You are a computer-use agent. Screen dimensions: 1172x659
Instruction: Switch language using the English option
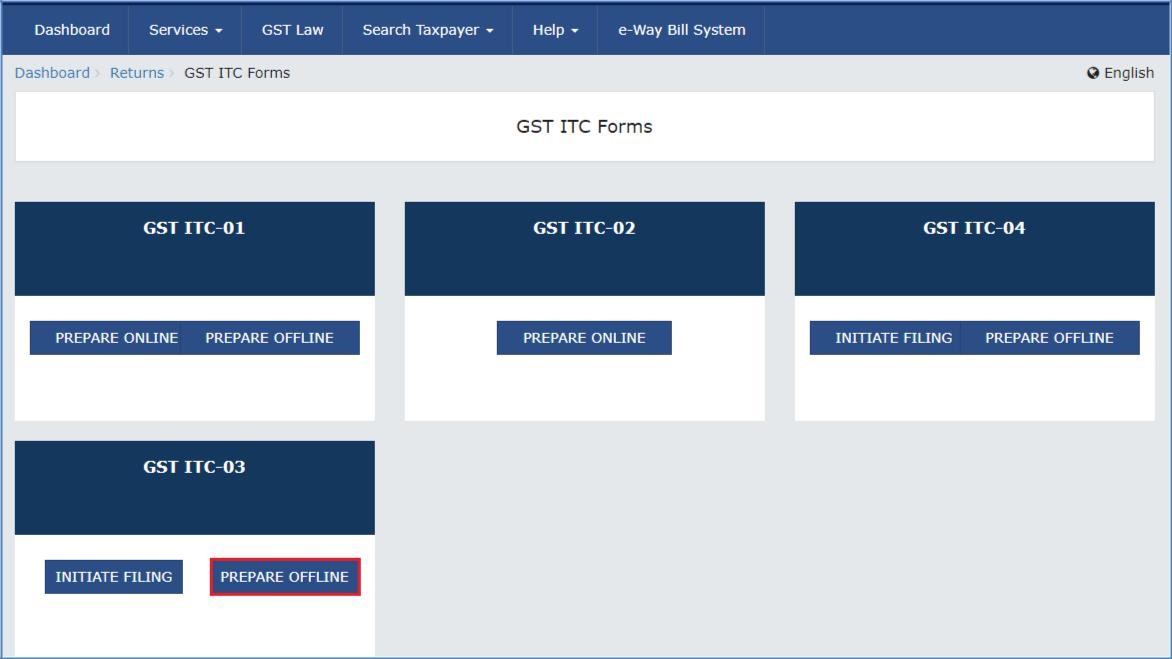tap(1128, 72)
